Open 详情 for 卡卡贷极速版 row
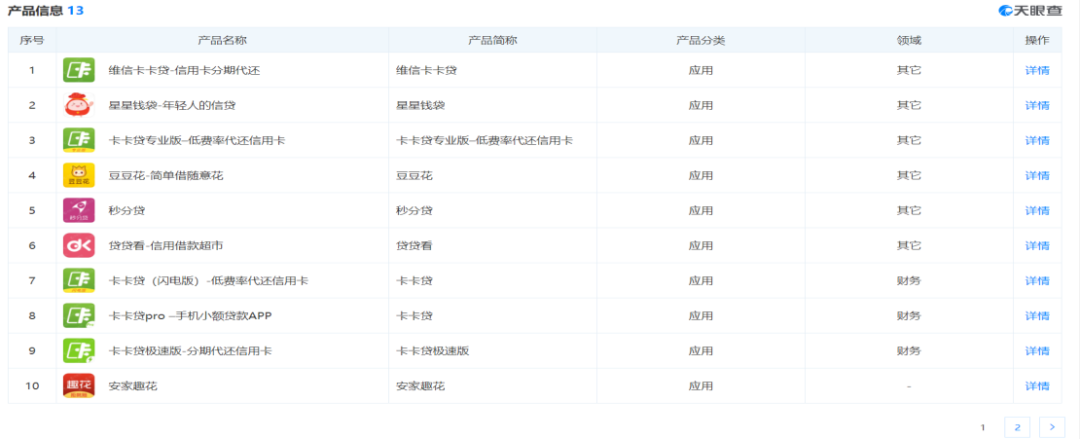Viewport: 1080px width, 439px height. point(1037,351)
